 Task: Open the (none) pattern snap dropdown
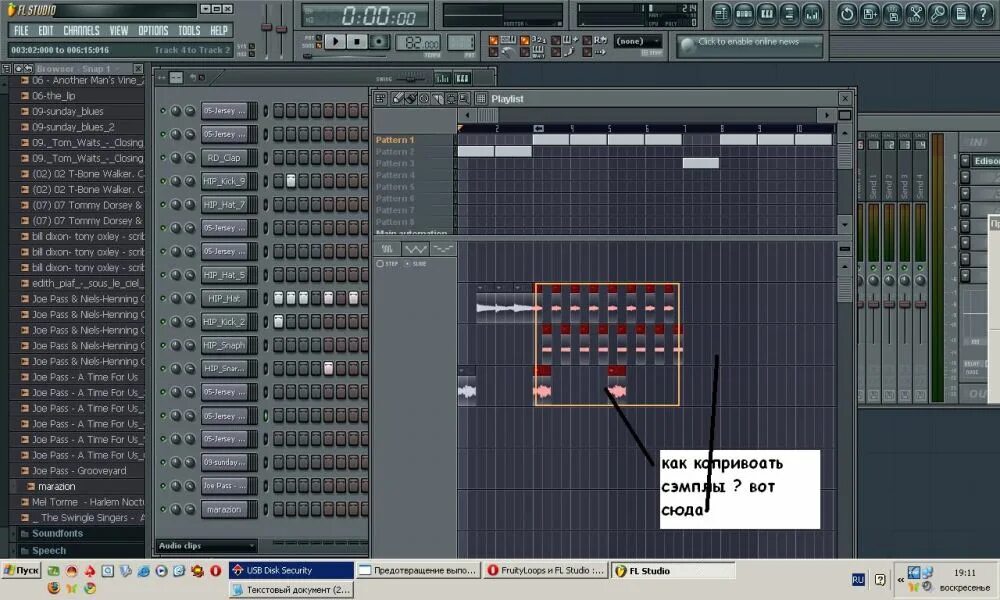click(639, 41)
